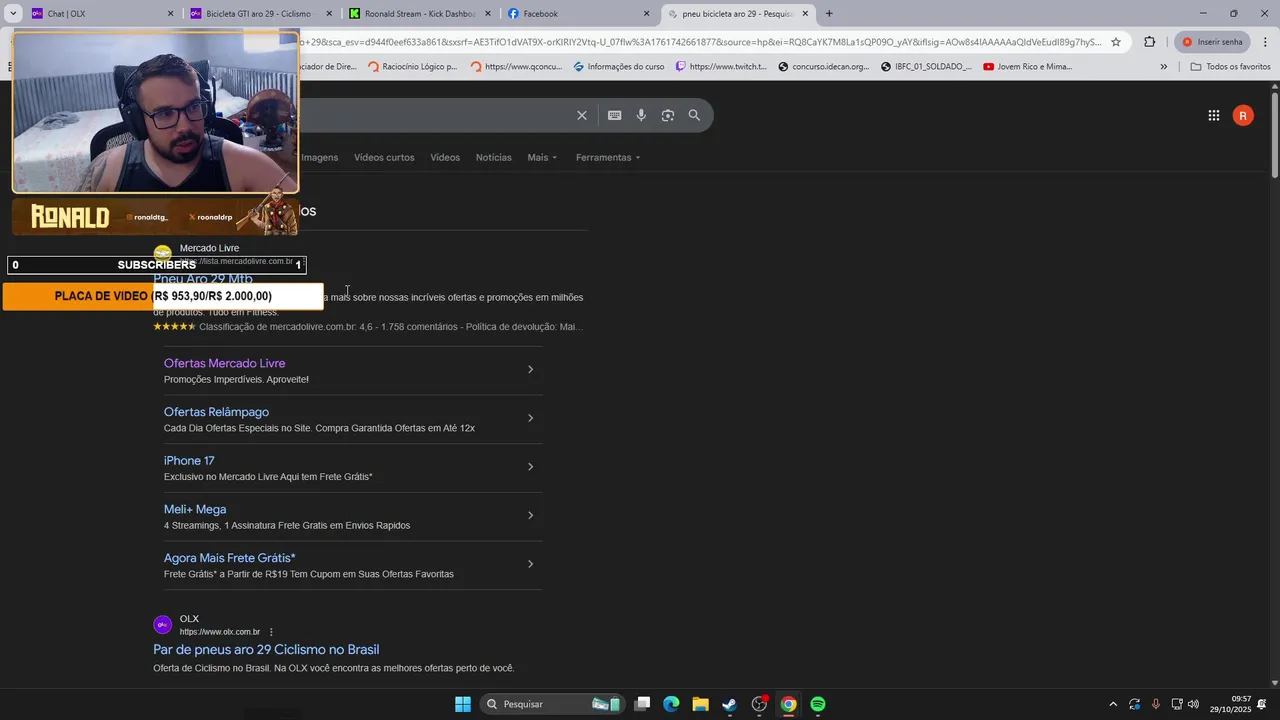This screenshot has height=720, width=1280.
Task: Open the OLX result options three-dot menu
Action: tap(271, 632)
